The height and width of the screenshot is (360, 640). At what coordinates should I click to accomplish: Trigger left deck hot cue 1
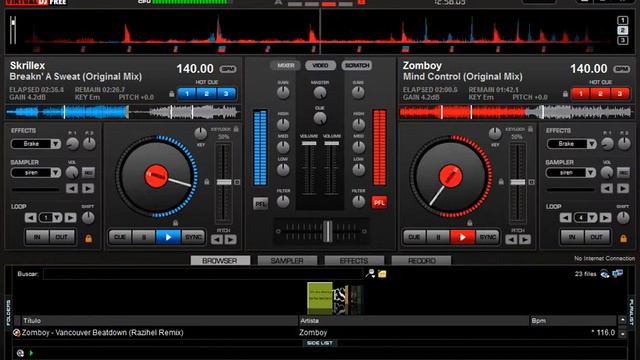187,94
